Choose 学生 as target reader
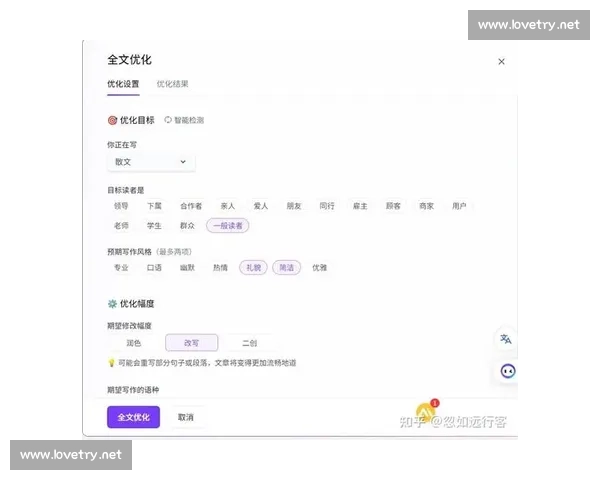Viewport: 600px width, 480px height. pos(154,225)
